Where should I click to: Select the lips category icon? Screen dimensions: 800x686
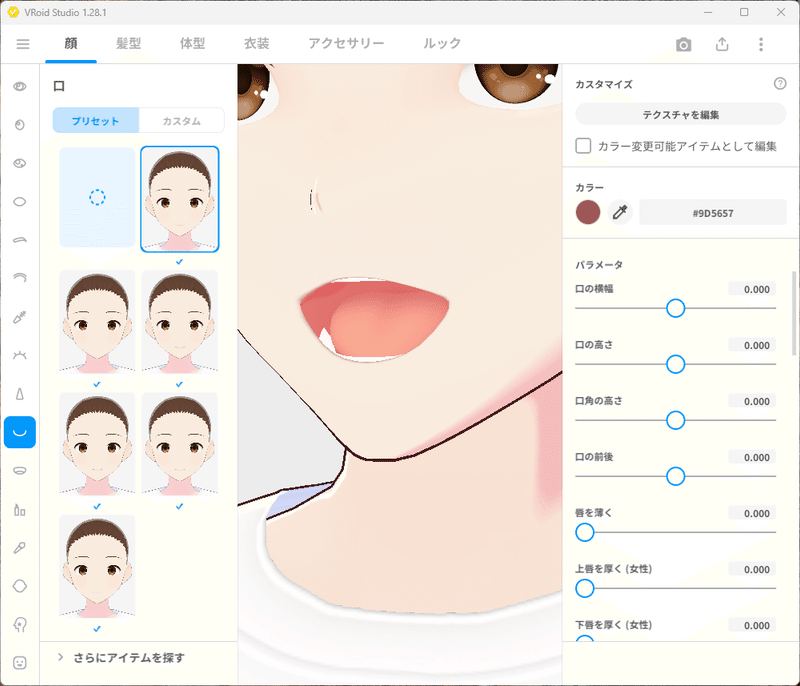[x=20, y=470]
